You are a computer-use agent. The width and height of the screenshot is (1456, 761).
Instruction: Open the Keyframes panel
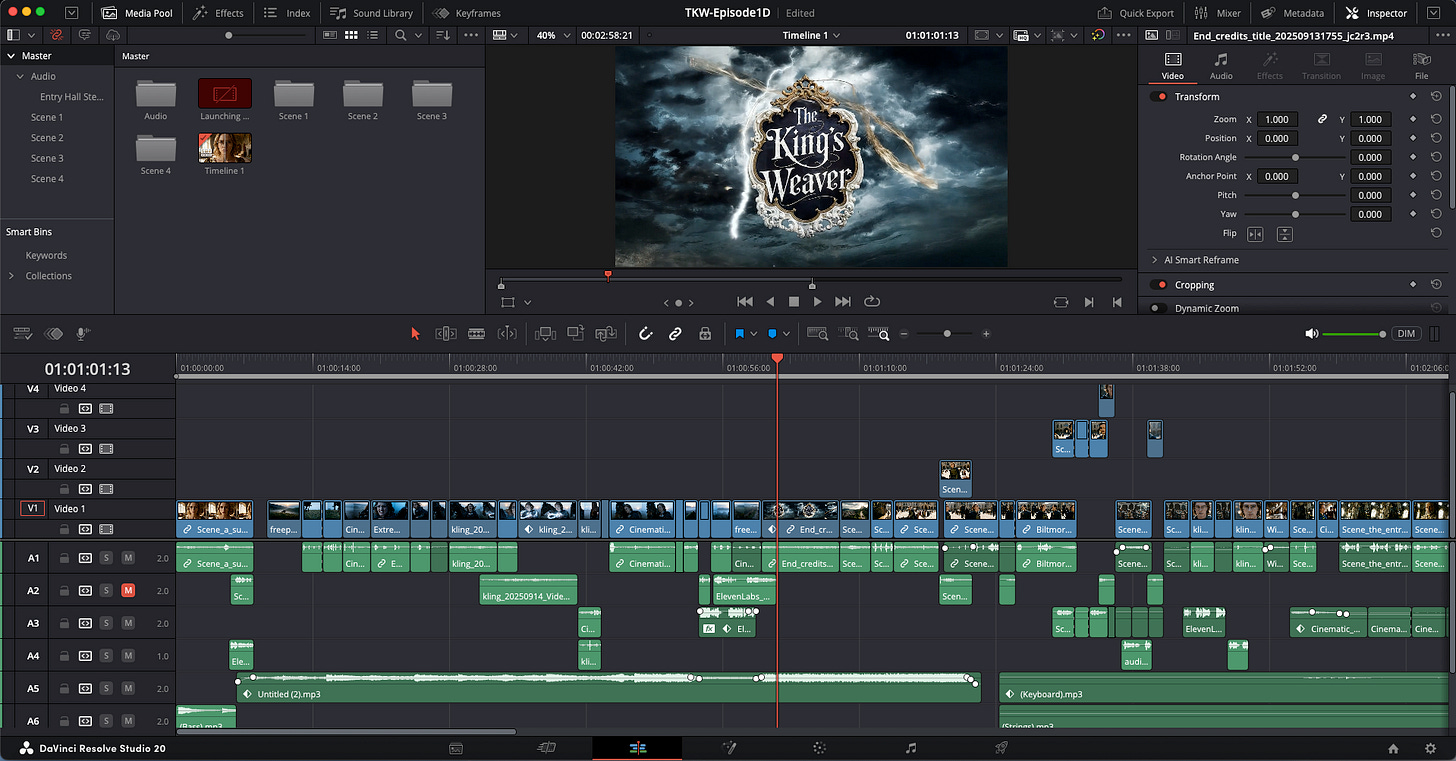coord(467,13)
